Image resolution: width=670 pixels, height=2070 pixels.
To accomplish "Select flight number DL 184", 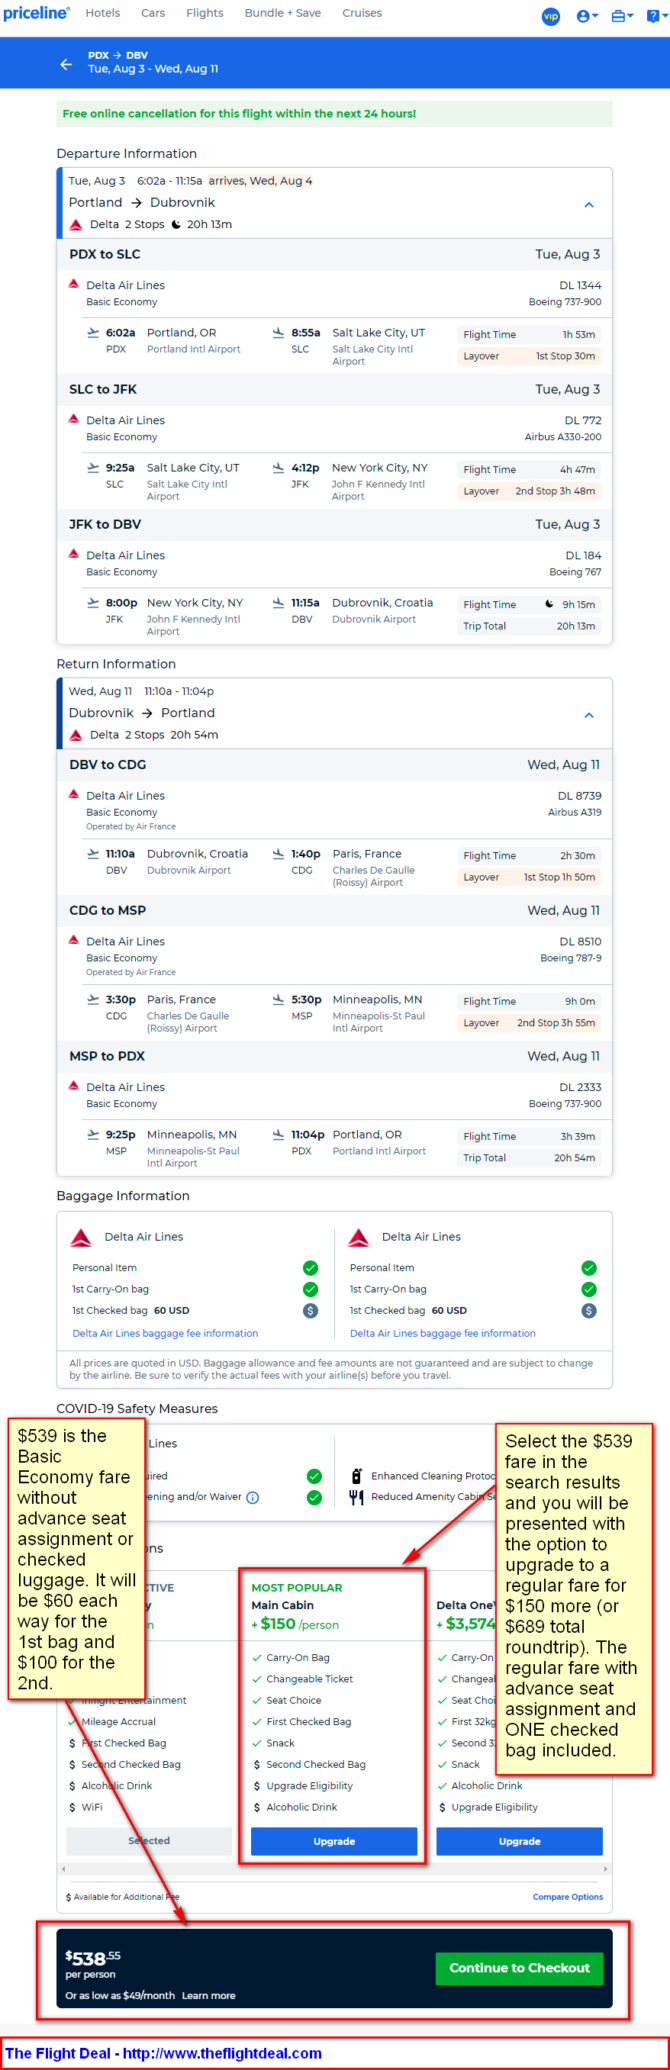I will tap(583, 555).
